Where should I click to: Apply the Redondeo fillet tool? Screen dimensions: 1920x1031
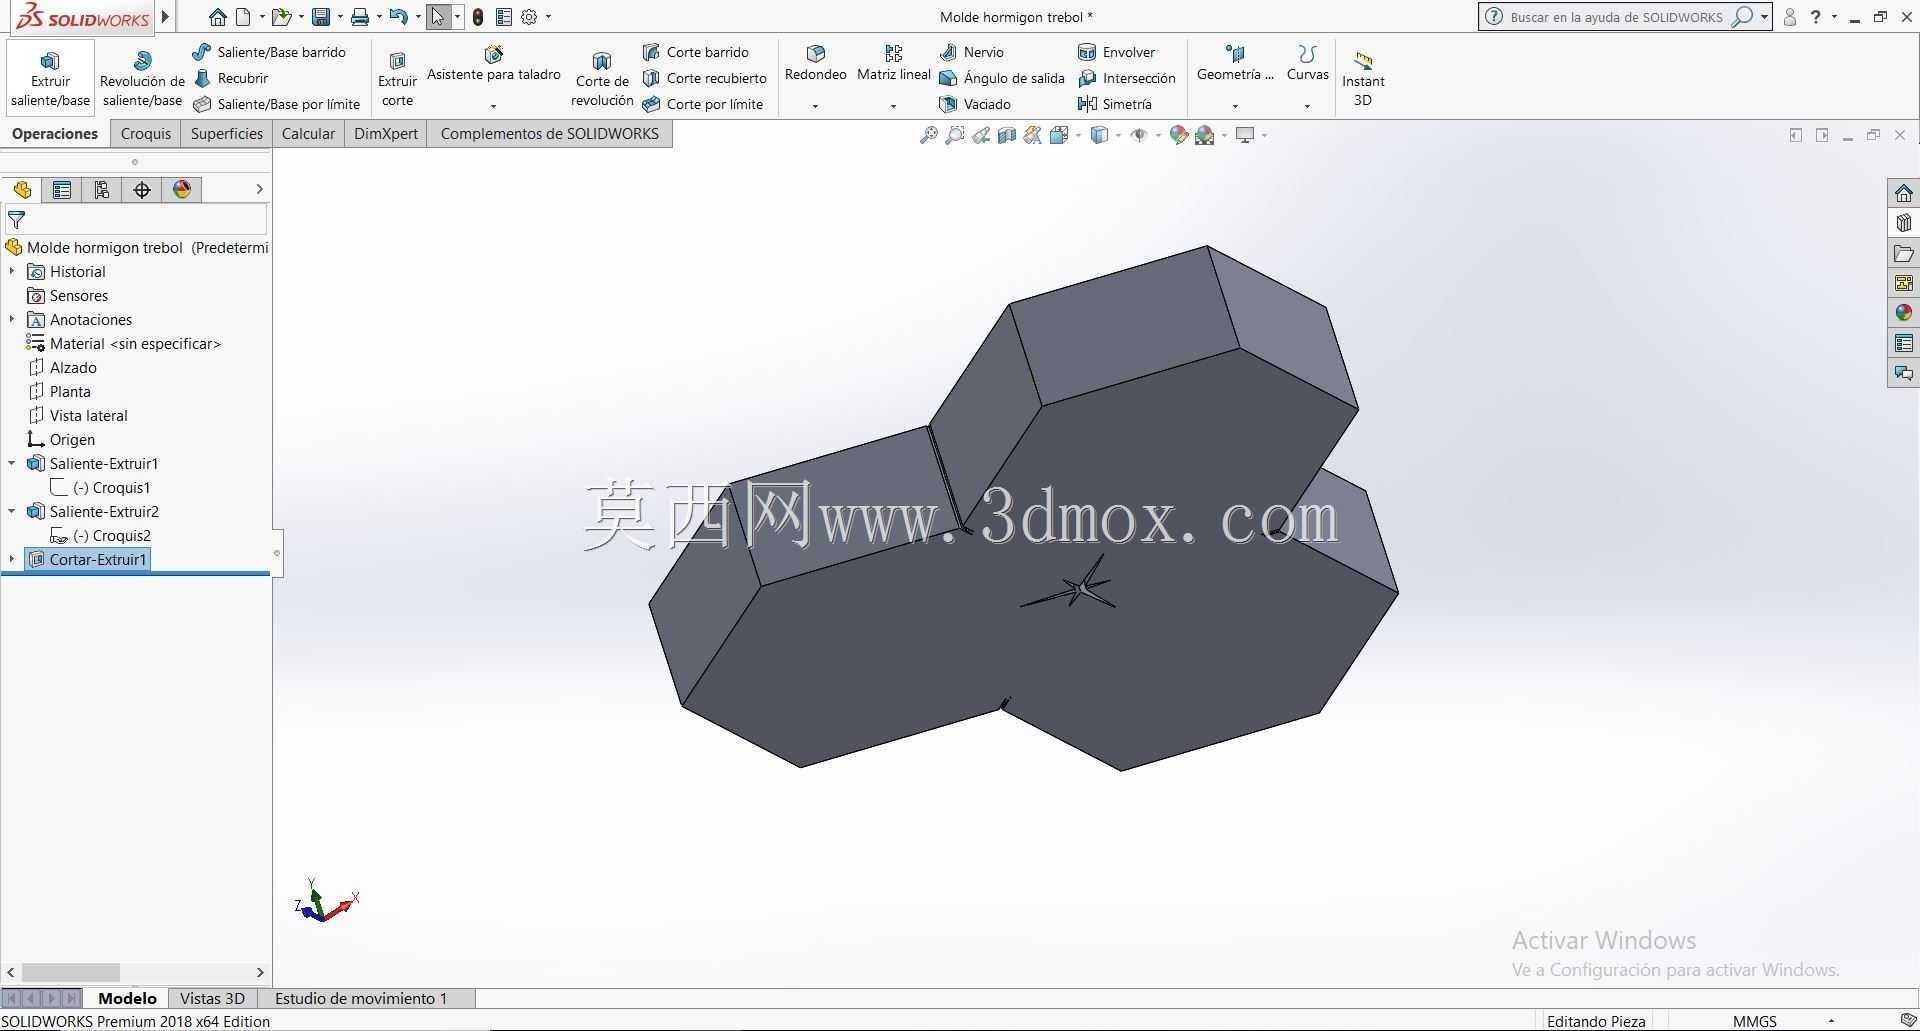815,65
